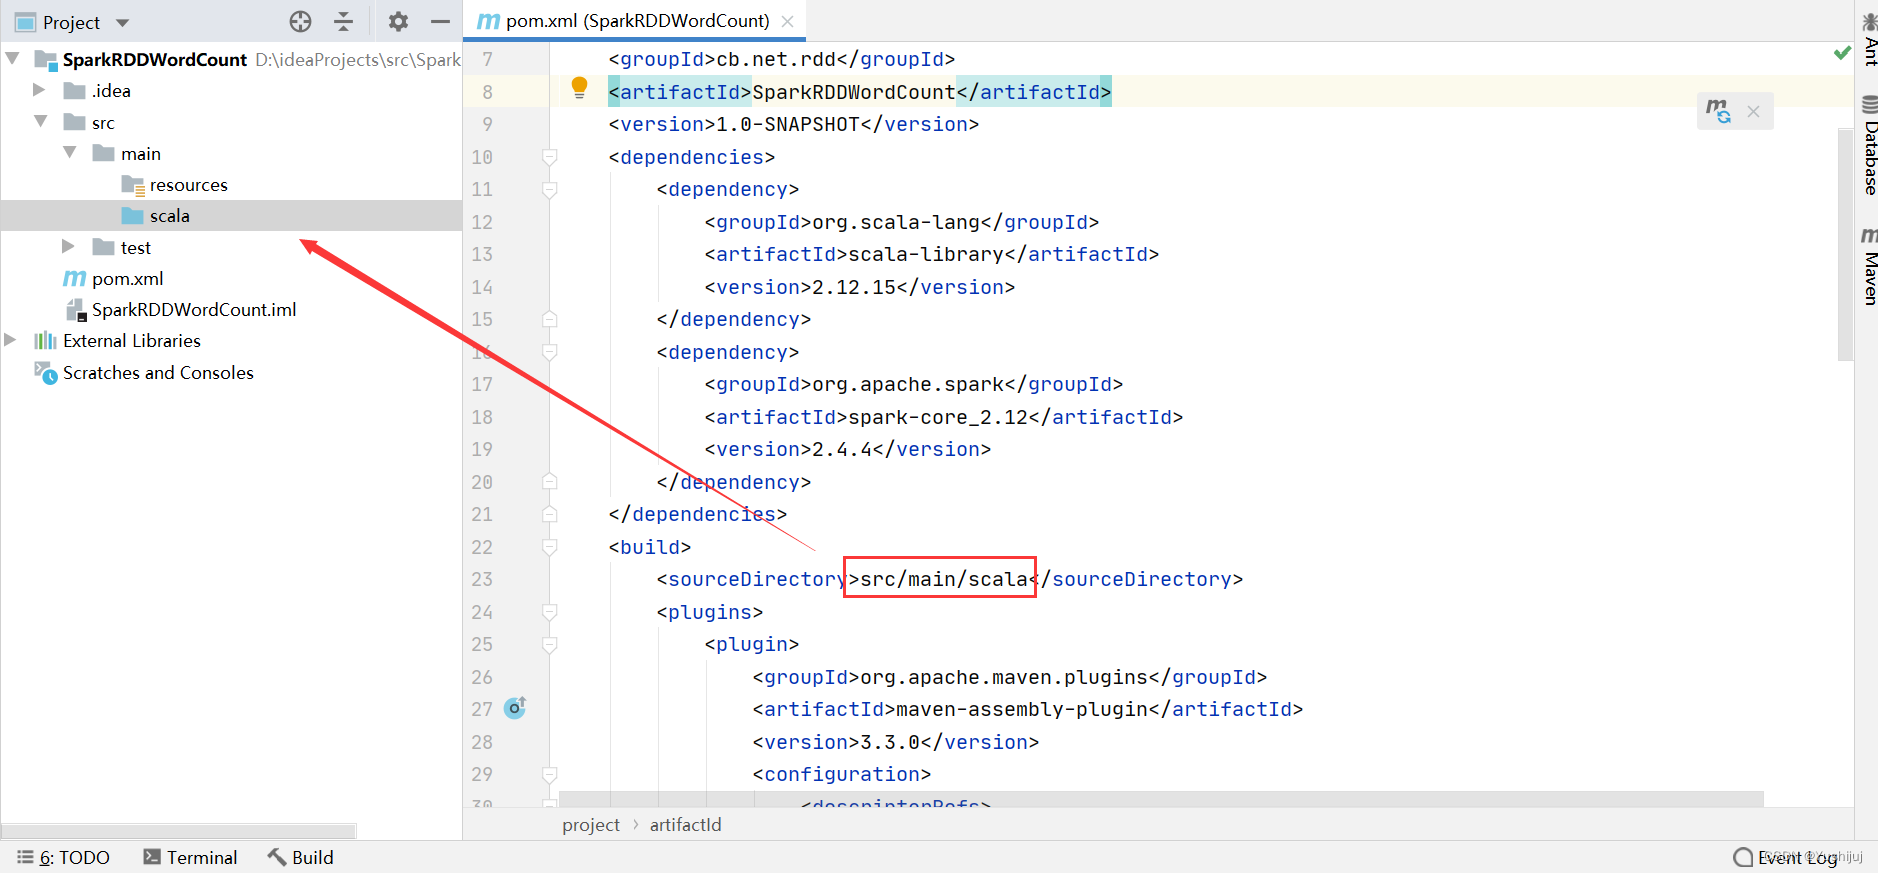The image size is (1878, 873).
Task: Collapse the src folder
Action: click(x=41, y=121)
